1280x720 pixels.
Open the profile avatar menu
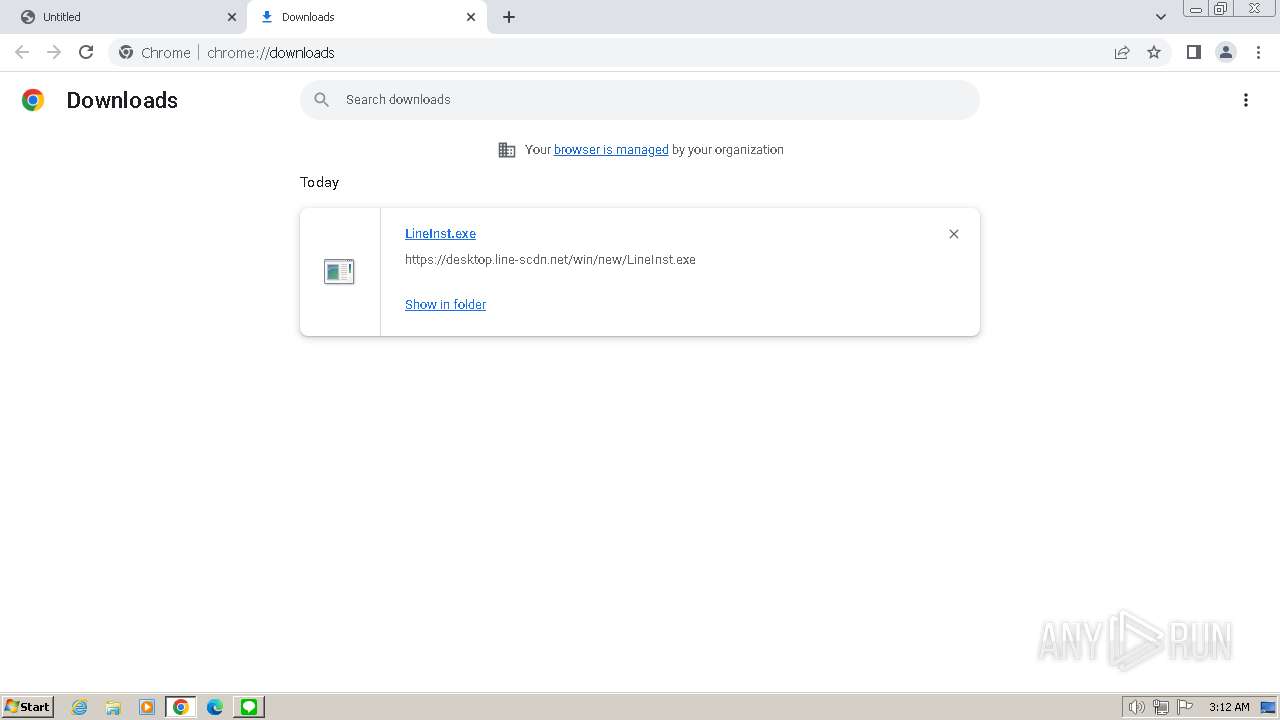coord(1226,52)
